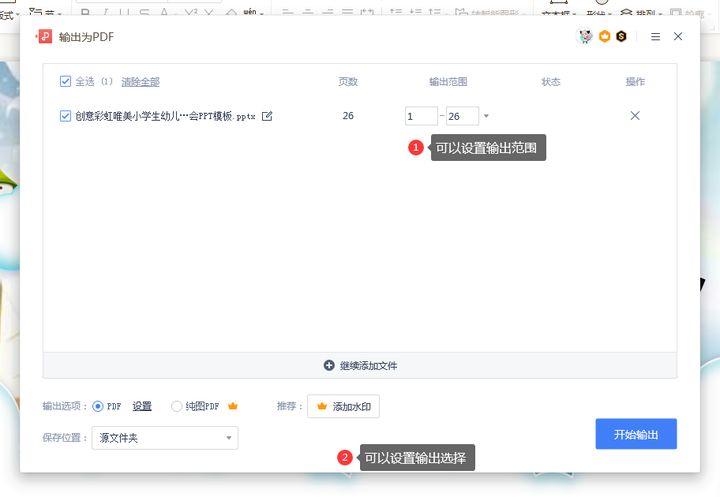Uncheck the pptx file checkbox
Screen dimensions: 720x497
tap(66, 116)
